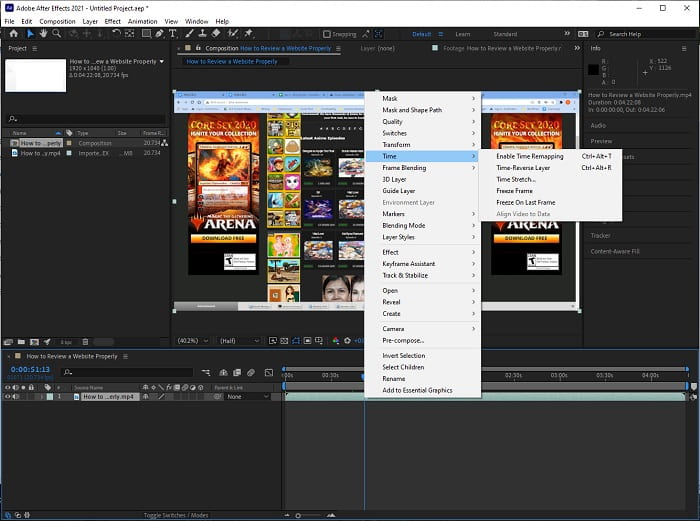
Task: Open the Animation menu
Action: [x=142, y=21]
